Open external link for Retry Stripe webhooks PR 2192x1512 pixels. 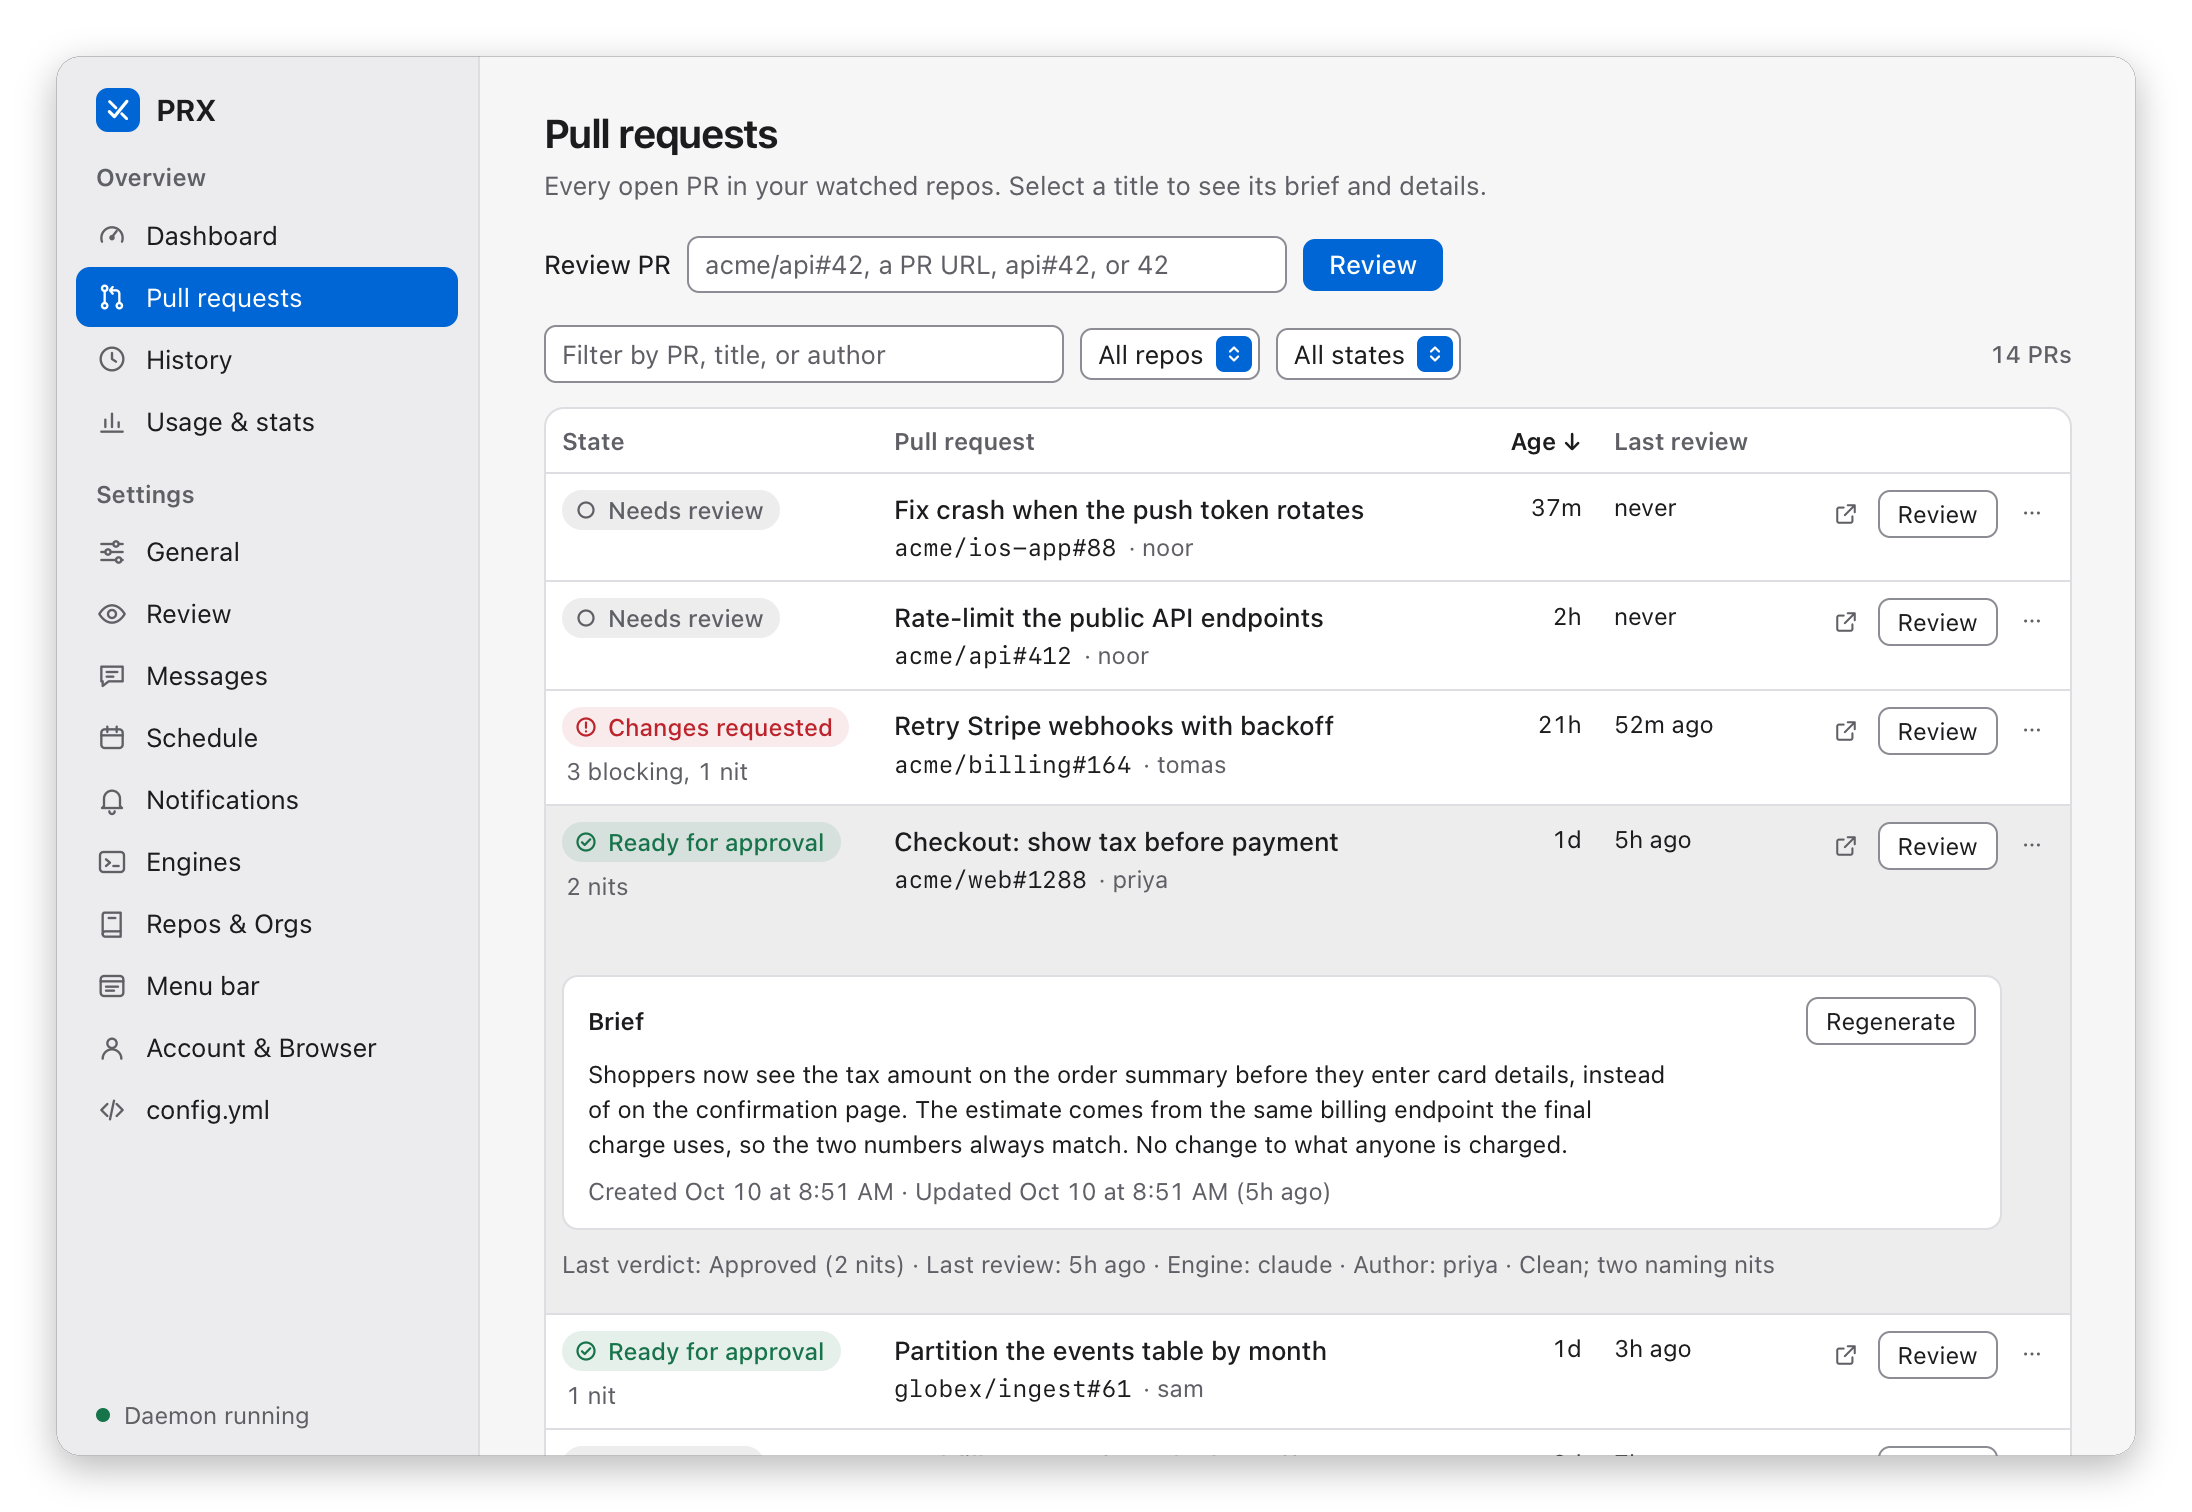[1846, 731]
